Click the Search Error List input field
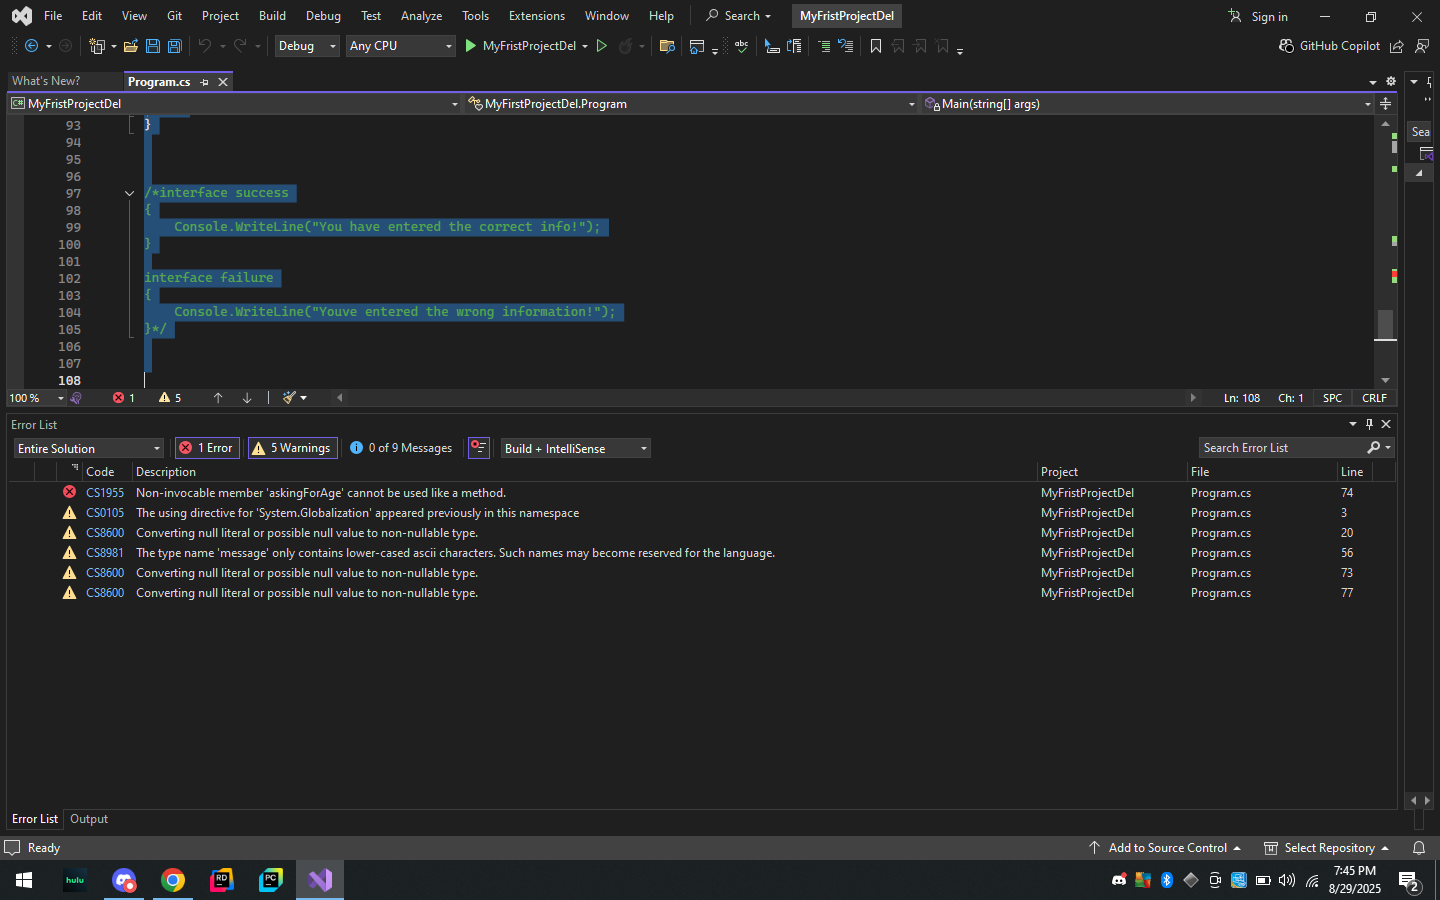Viewport: 1440px width, 900px height. pyautogui.click(x=1281, y=448)
